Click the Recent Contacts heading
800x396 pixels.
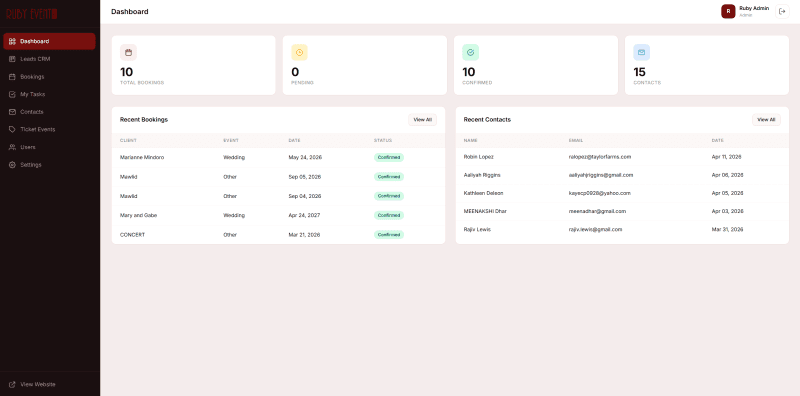(x=487, y=120)
